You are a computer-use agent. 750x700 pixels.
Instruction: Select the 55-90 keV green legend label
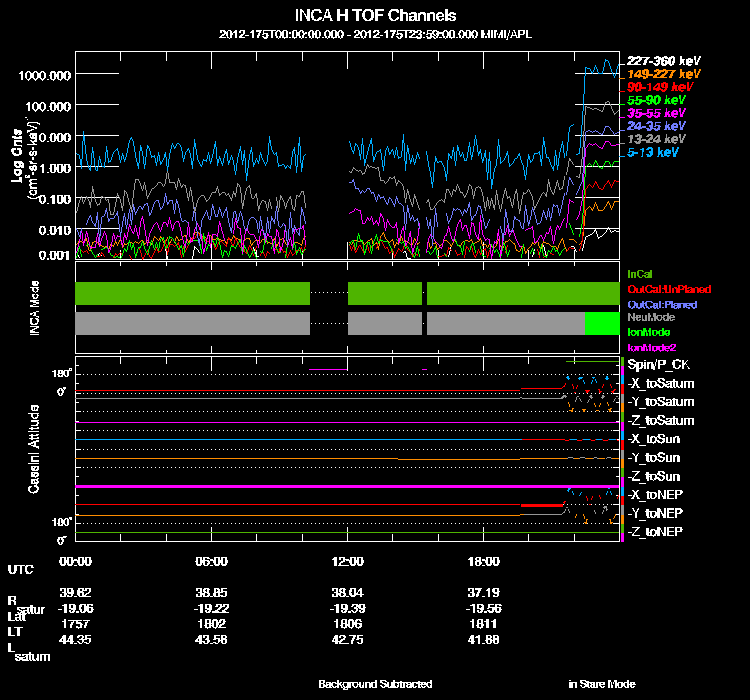655,100
